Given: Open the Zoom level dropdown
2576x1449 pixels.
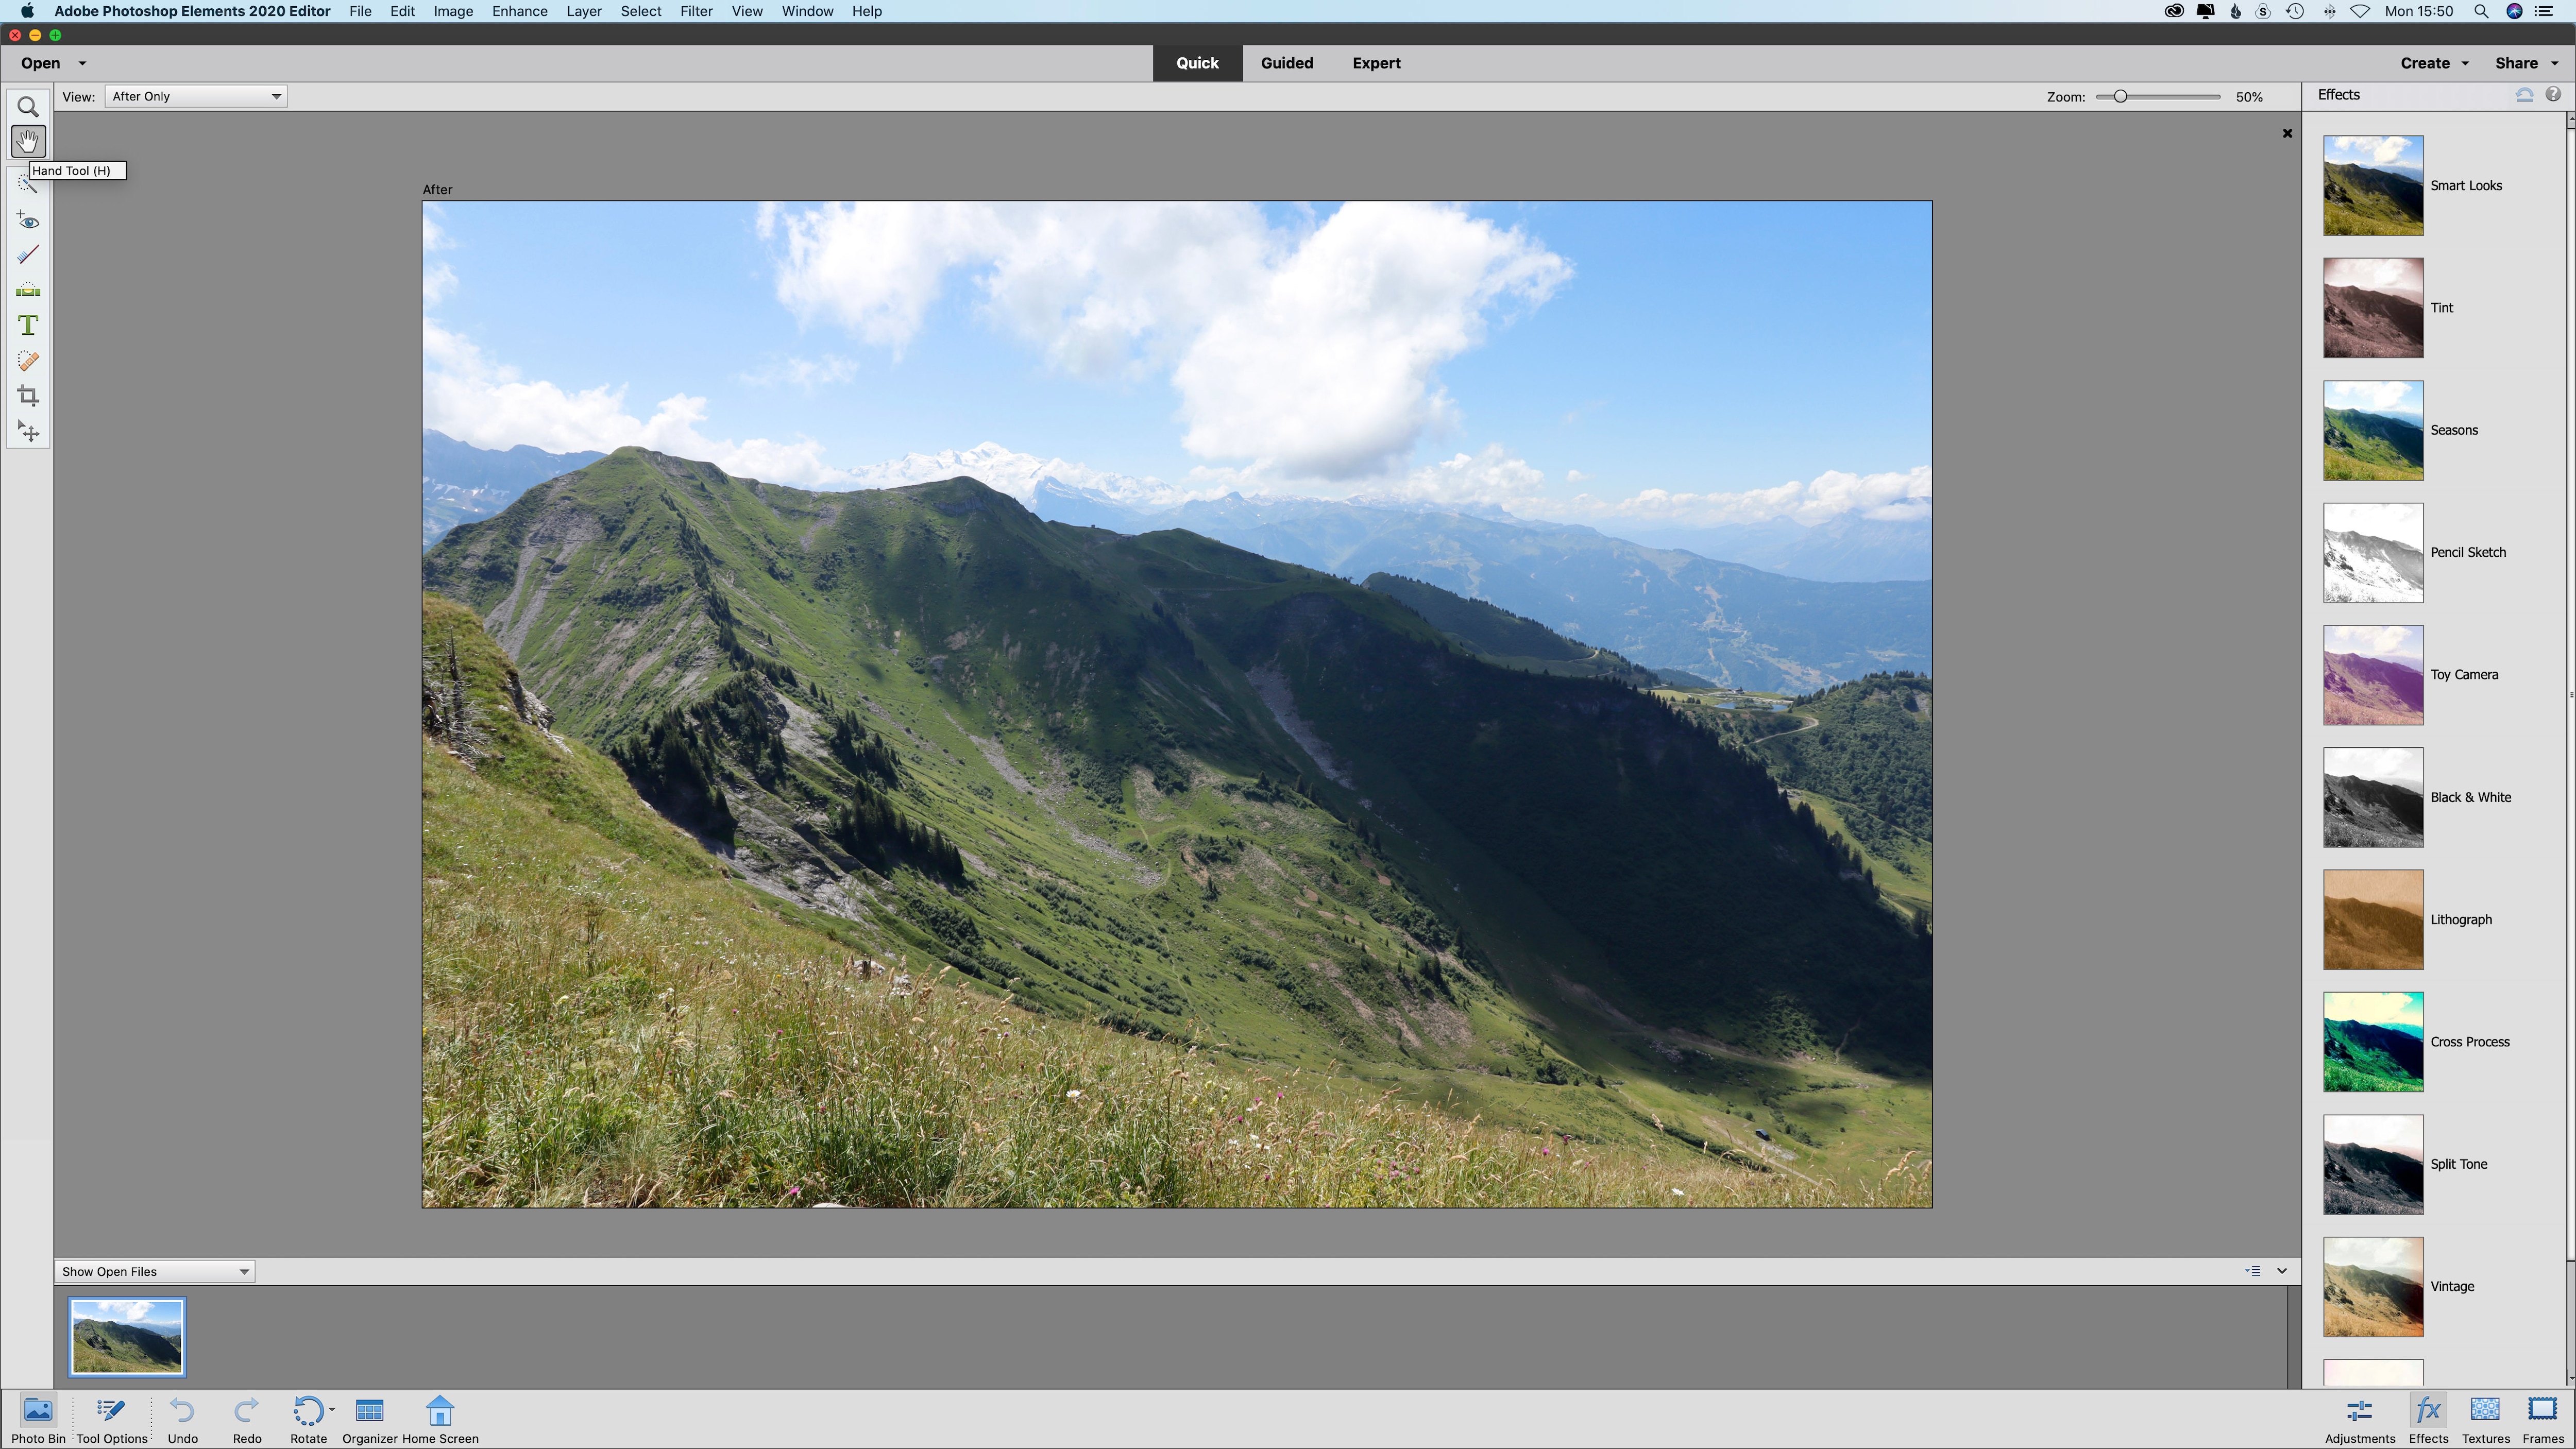Looking at the screenshot, I should (2249, 95).
